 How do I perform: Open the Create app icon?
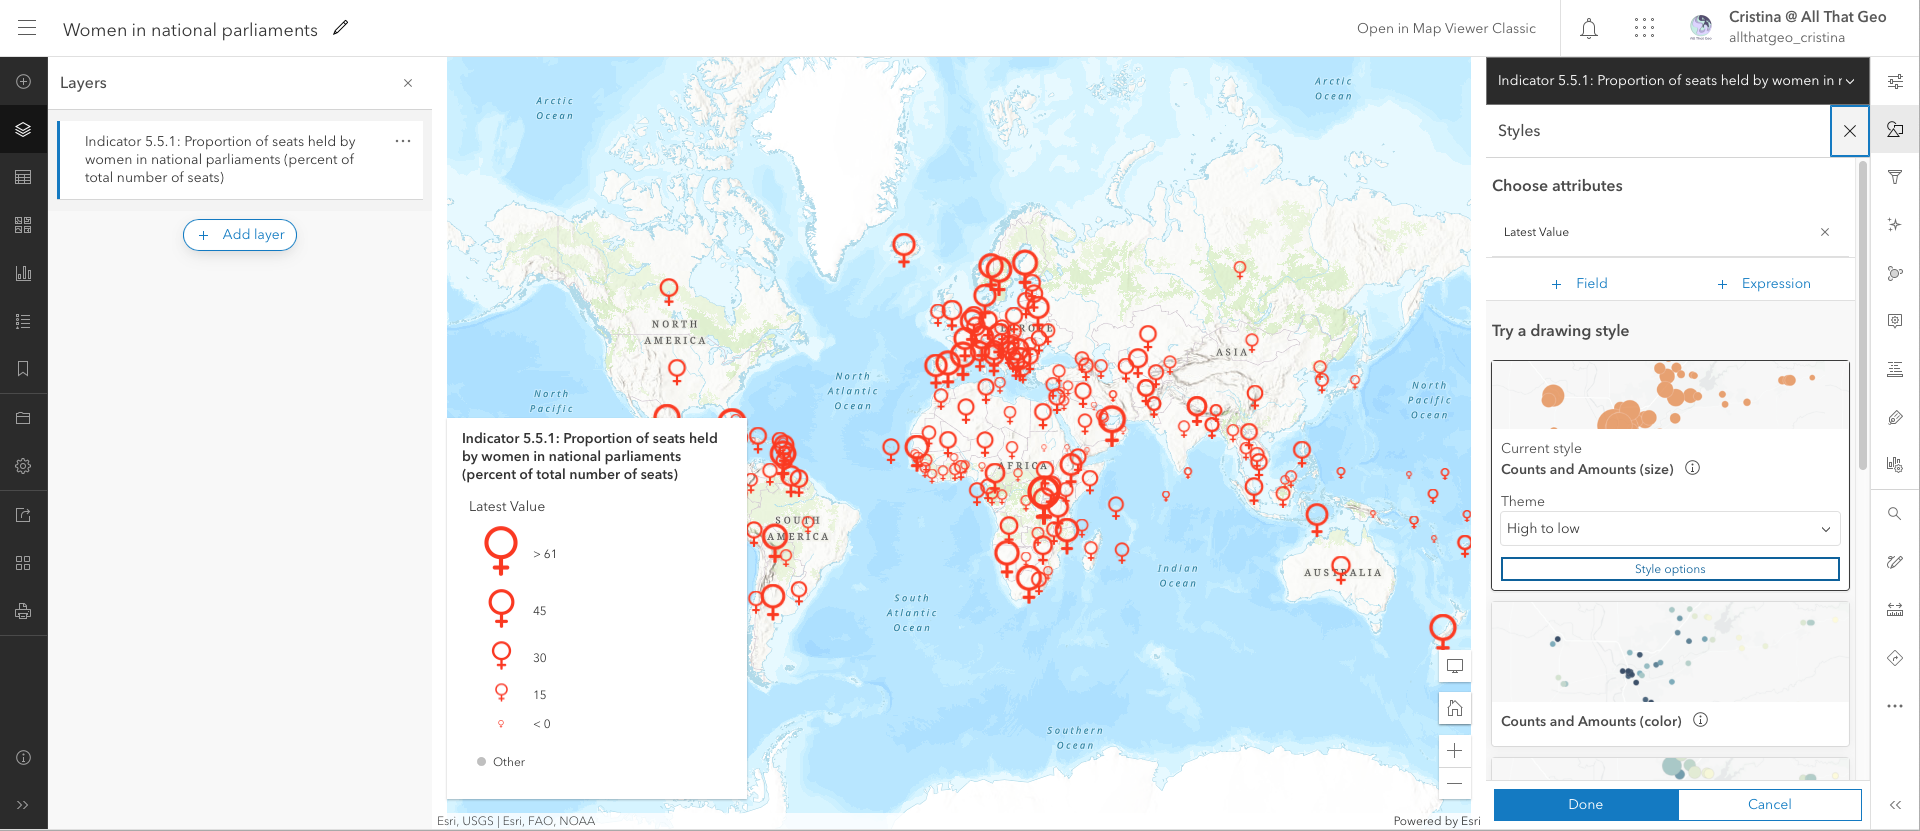pyautogui.click(x=23, y=563)
